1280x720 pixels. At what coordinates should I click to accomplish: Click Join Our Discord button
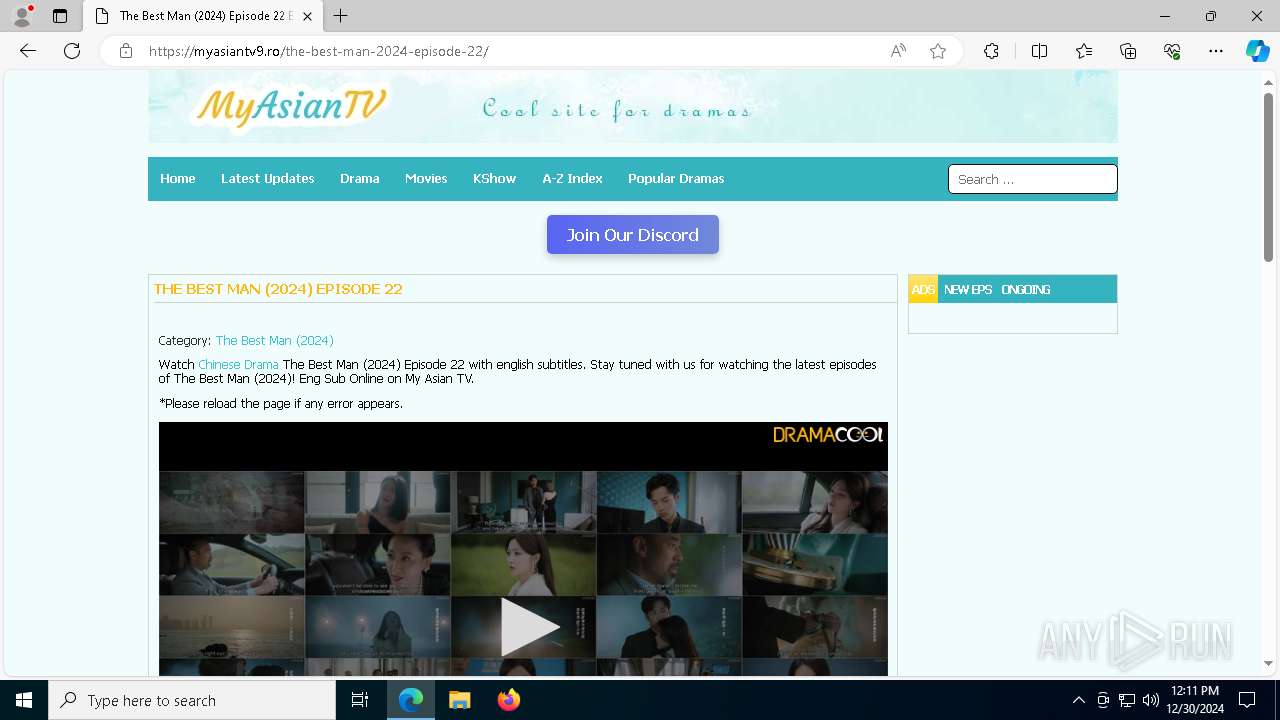[x=633, y=235]
